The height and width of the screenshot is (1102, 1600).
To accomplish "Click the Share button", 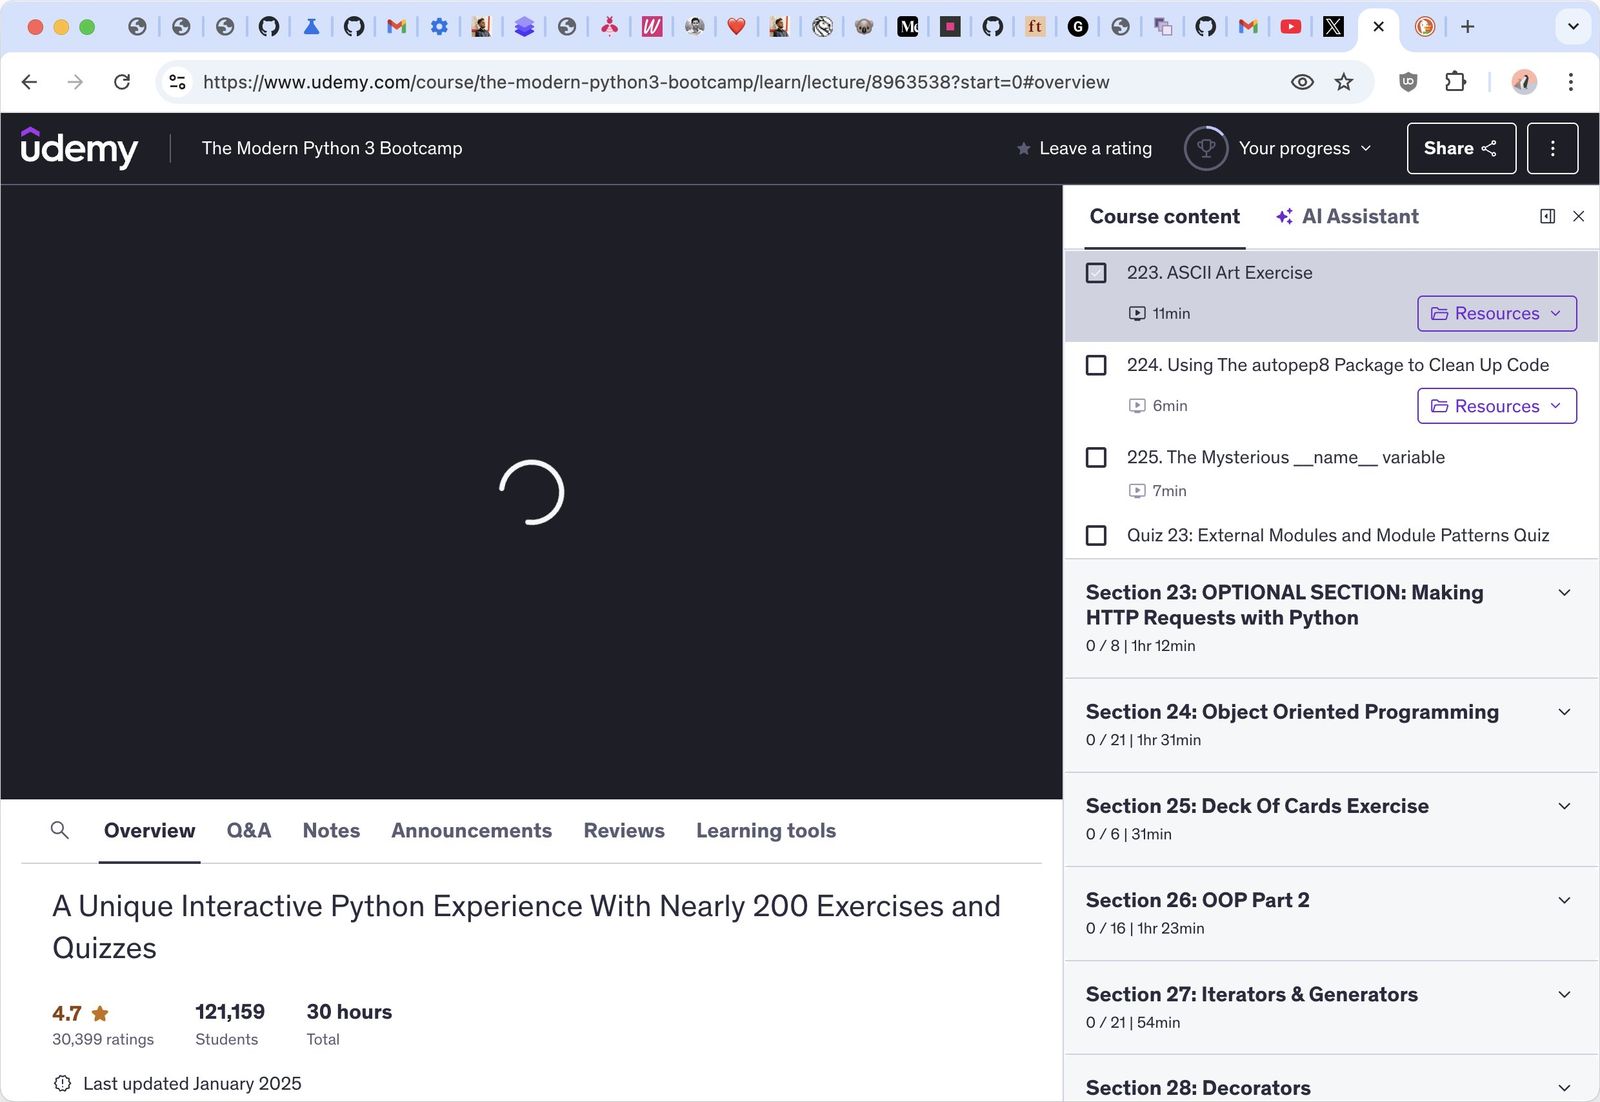I will pos(1460,148).
